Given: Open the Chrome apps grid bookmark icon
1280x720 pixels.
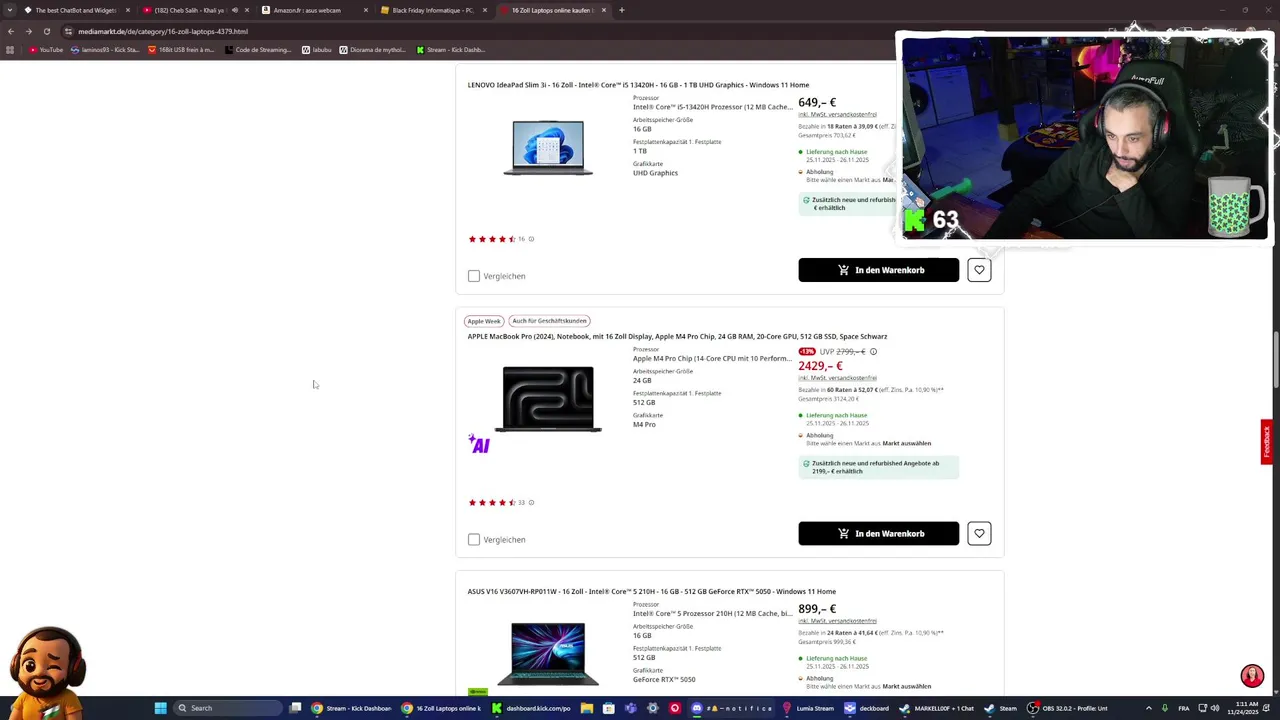Looking at the screenshot, I should click(x=10, y=50).
